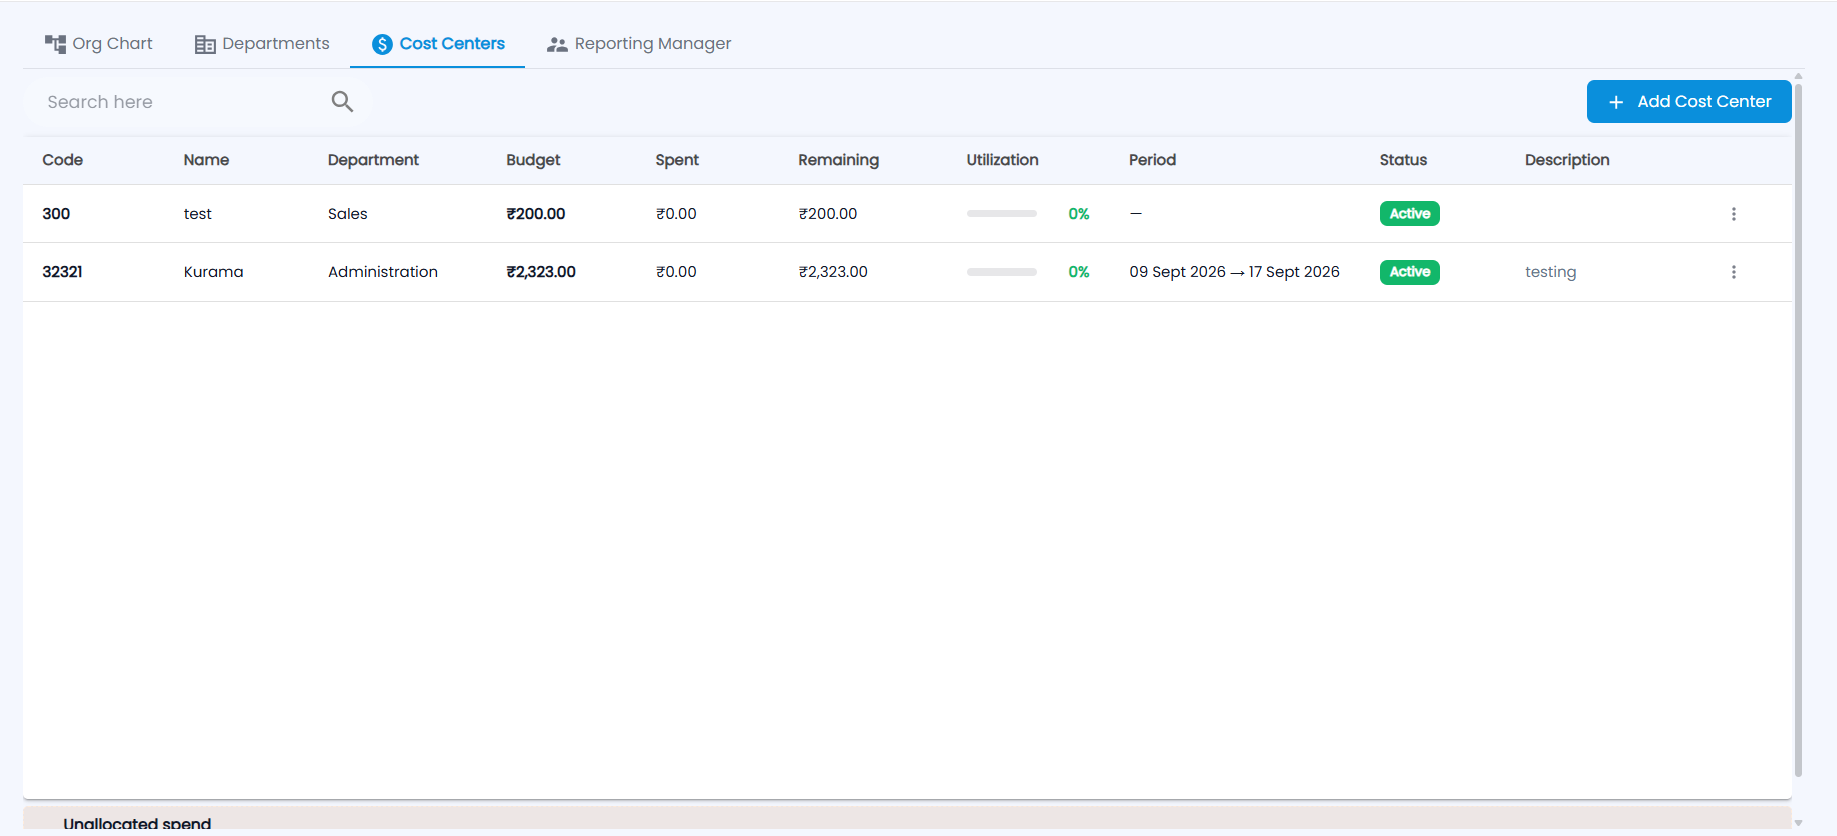The width and height of the screenshot is (1837, 836).
Task: Click the Sales department cell
Action: (347, 214)
